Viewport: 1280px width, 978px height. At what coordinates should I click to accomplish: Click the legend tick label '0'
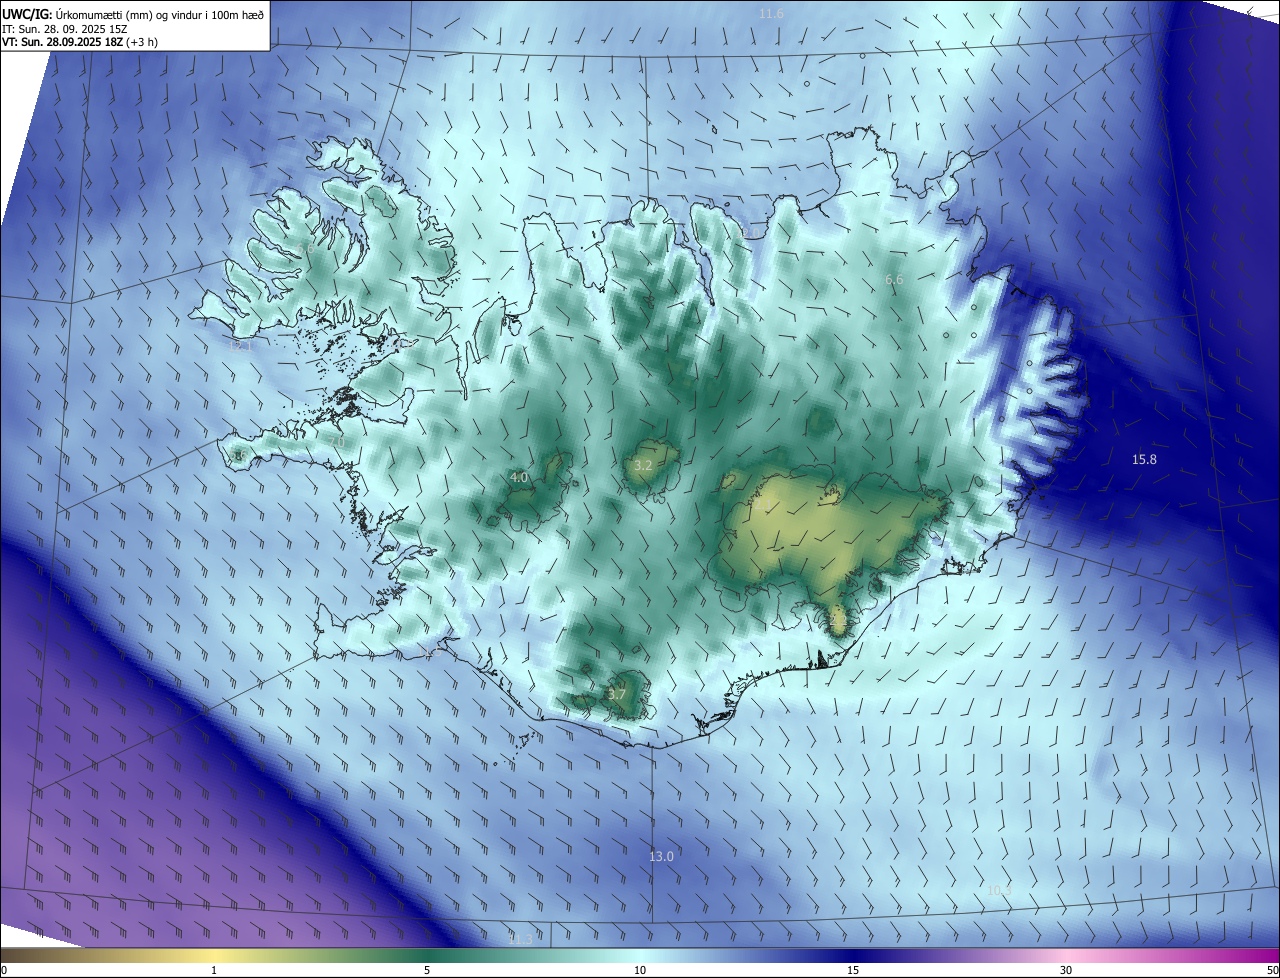pyautogui.click(x=4, y=970)
